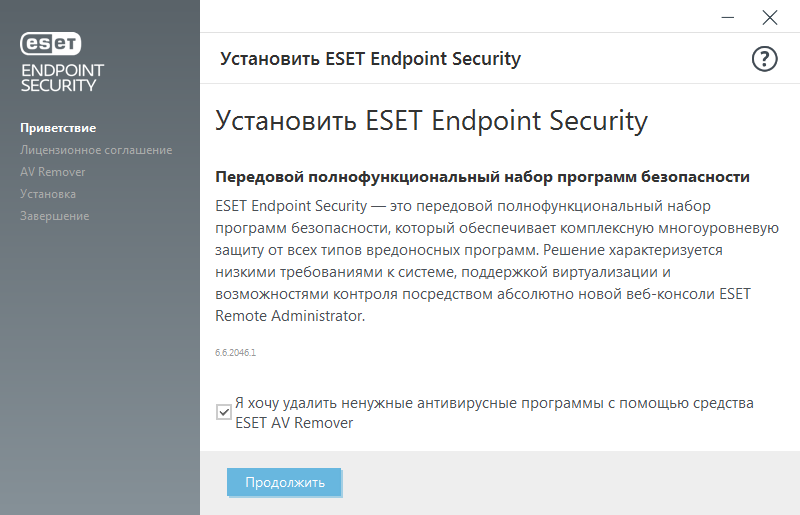Go to Лицензионное соглашение step
This screenshot has height=515, width=800.
(x=96, y=150)
